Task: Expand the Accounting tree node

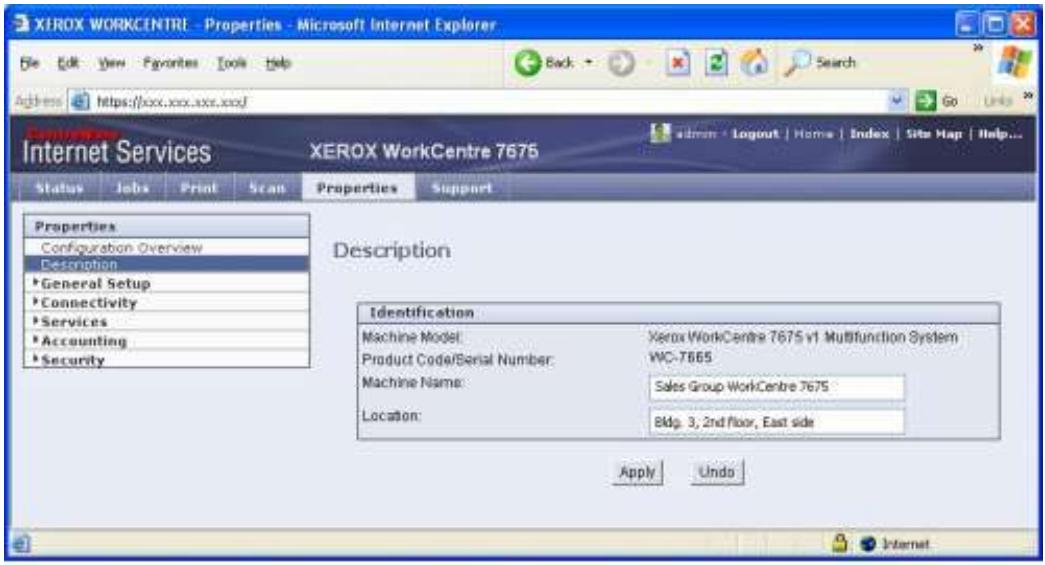Action: 36,340
